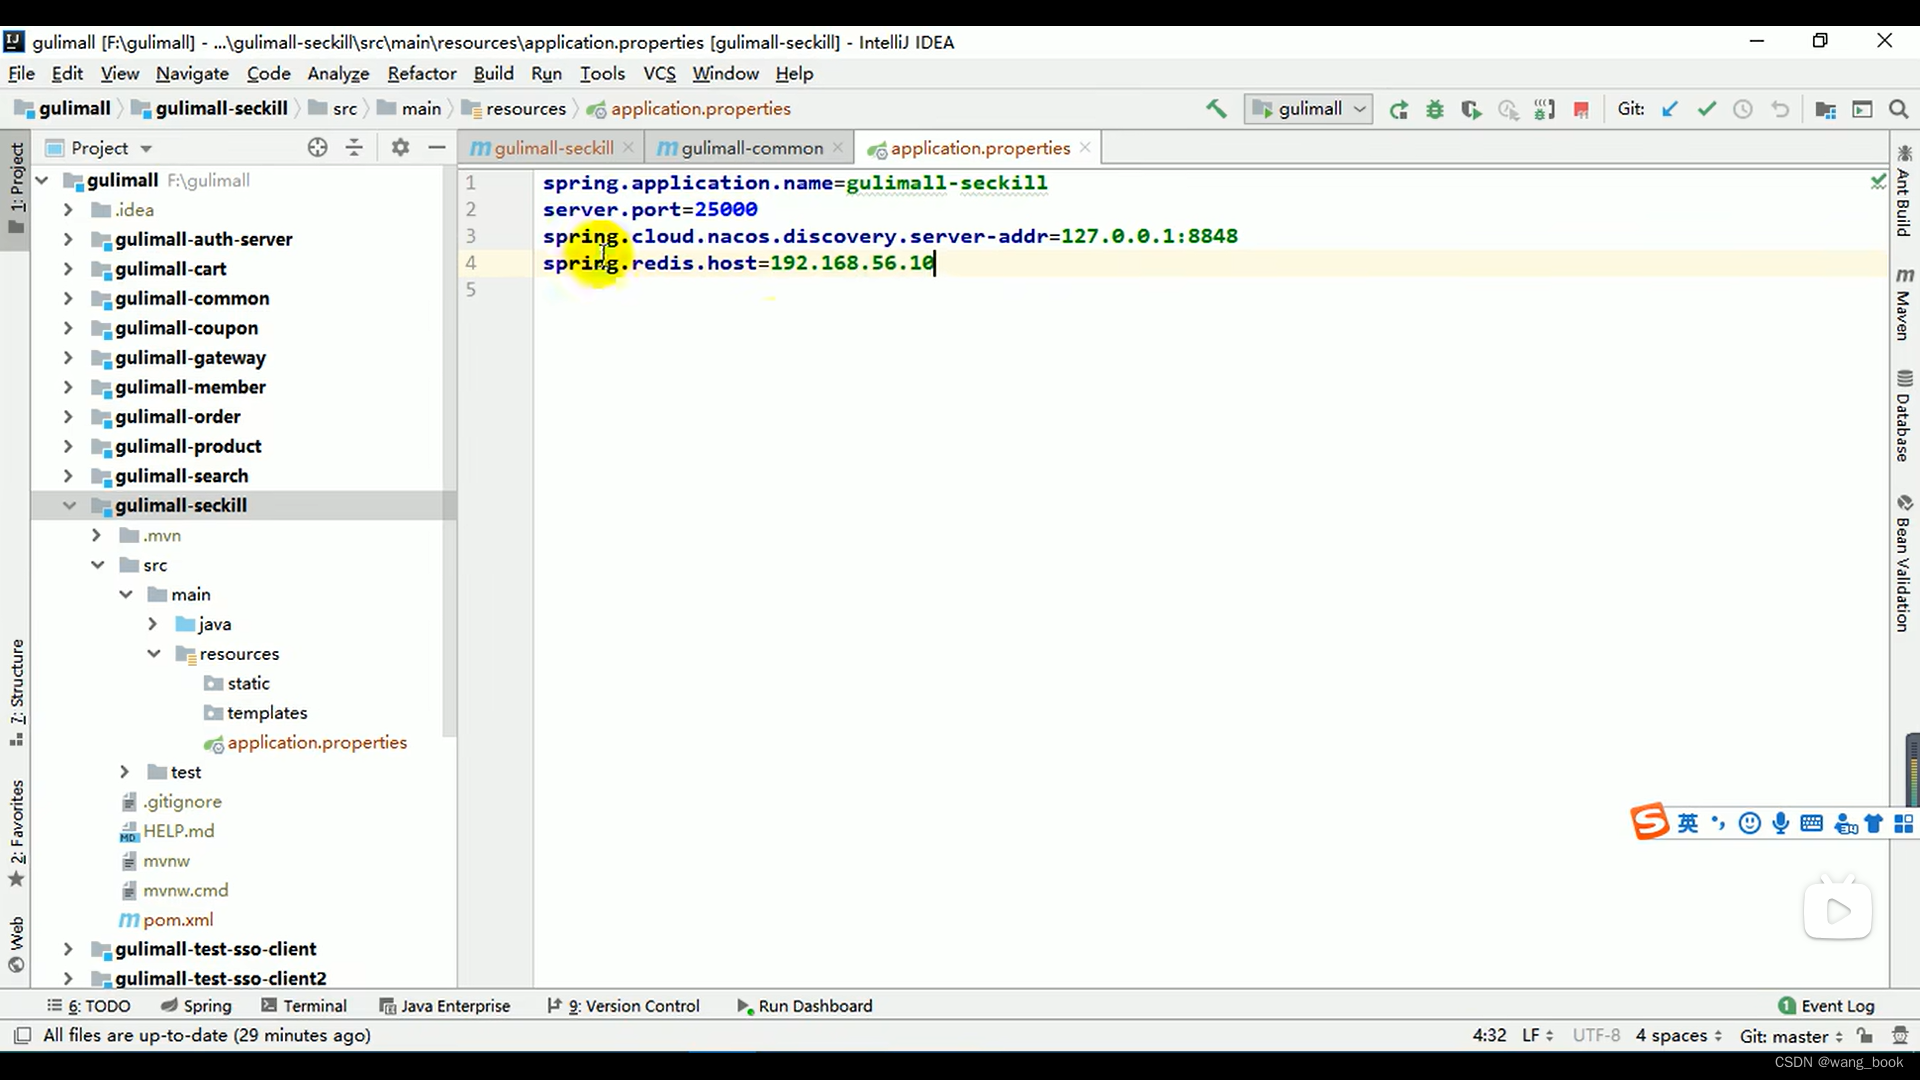Viewport: 1920px width, 1080px height.
Task: Toggle the 7: Structure side panel
Action: (x=16, y=692)
